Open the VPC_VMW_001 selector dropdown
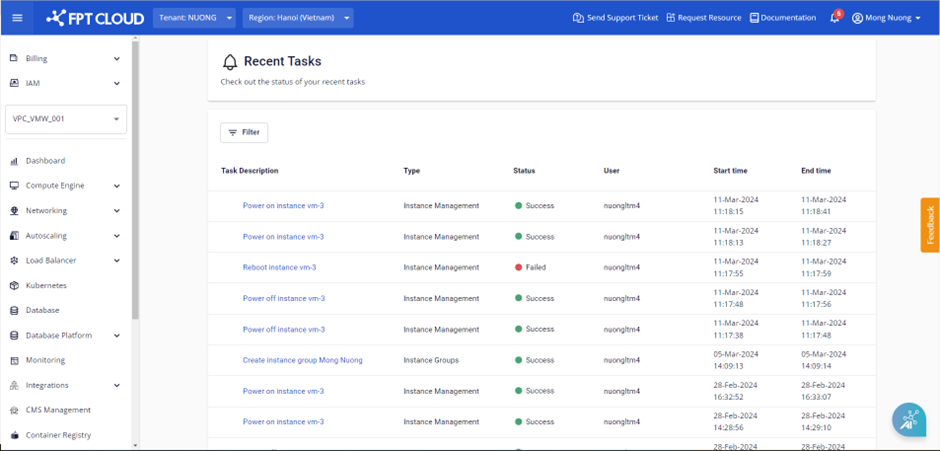The width and height of the screenshot is (940, 451). (x=66, y=119)
